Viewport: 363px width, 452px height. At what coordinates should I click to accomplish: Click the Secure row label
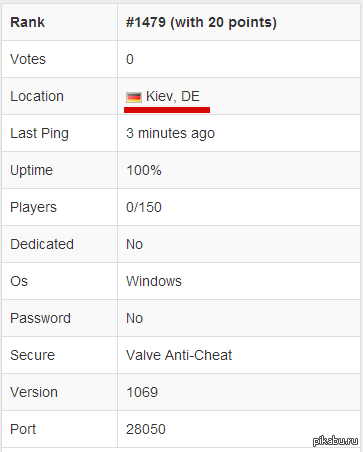coord(32,355)
